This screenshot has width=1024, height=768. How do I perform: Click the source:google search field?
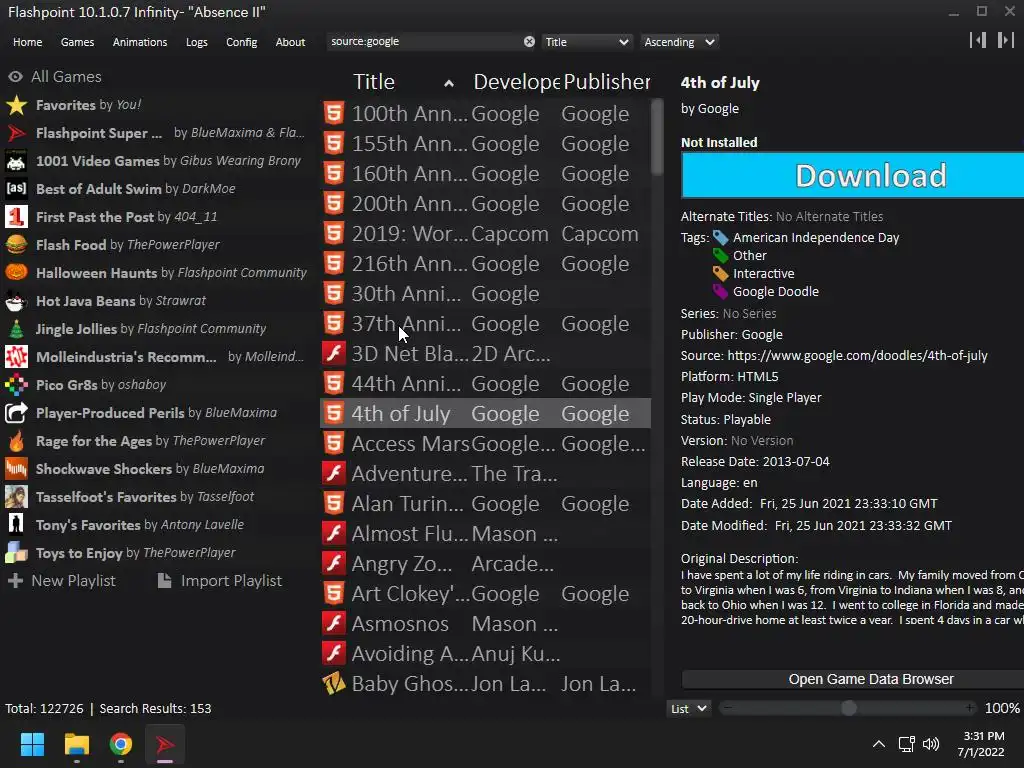pos(424,42)
